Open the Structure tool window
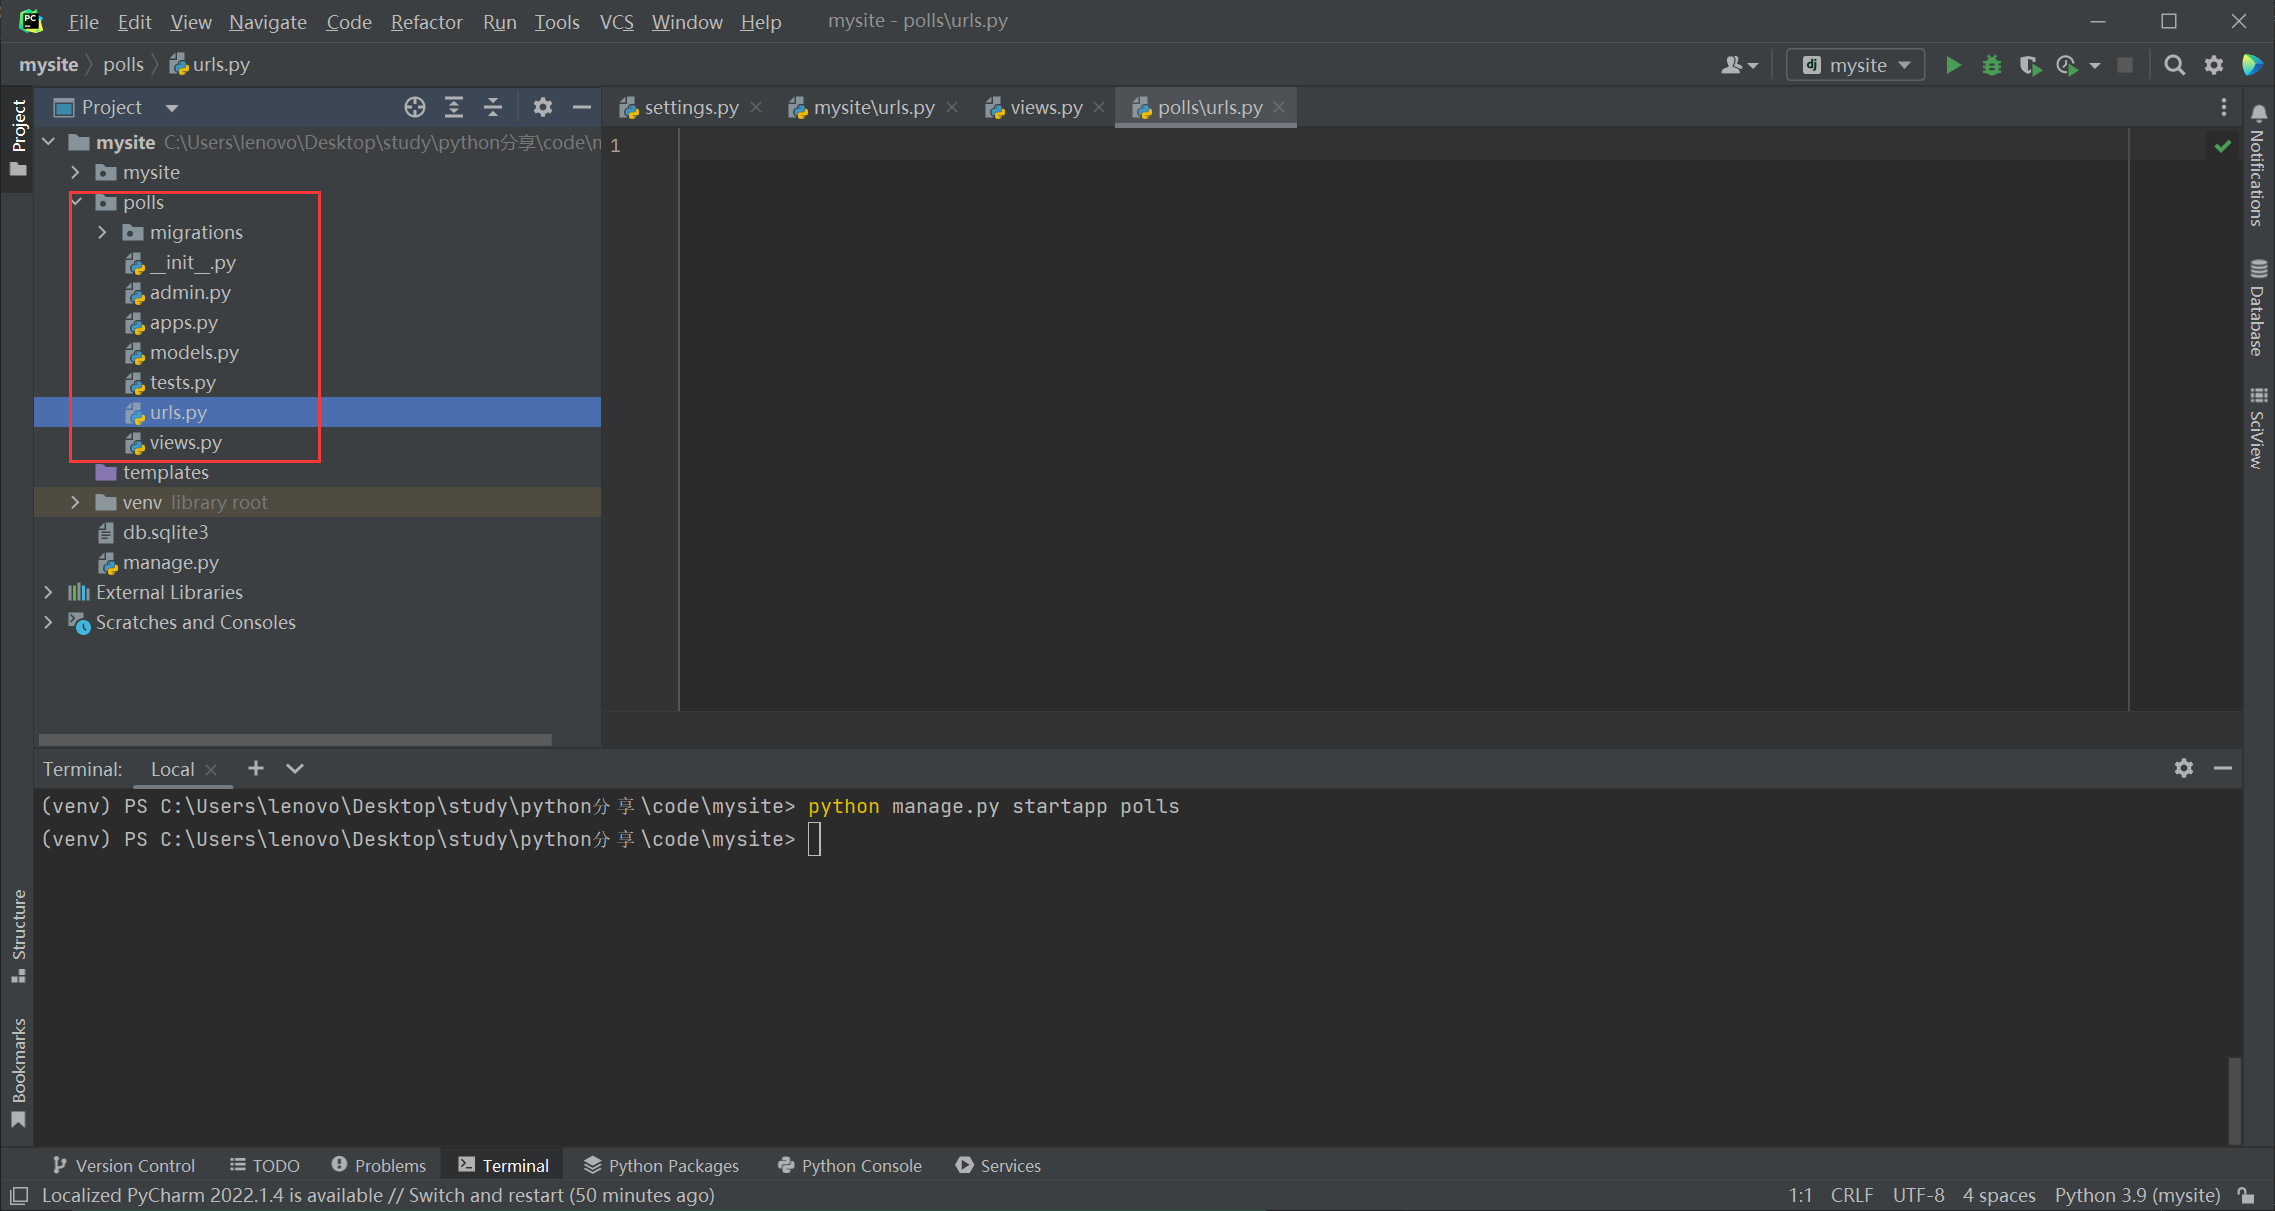Image resolution: width=2275 pixels, height=1211 pixels. (18, 936)
